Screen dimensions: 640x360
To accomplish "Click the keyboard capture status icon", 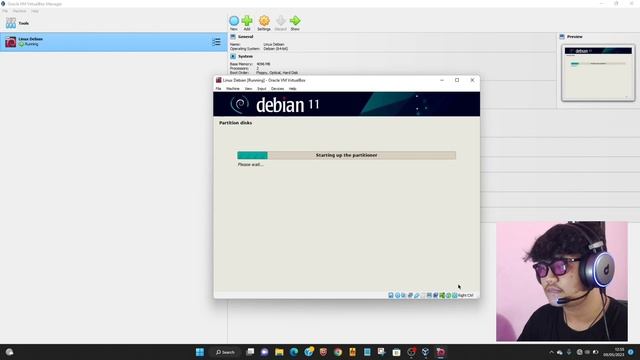I will coord(455,295).
